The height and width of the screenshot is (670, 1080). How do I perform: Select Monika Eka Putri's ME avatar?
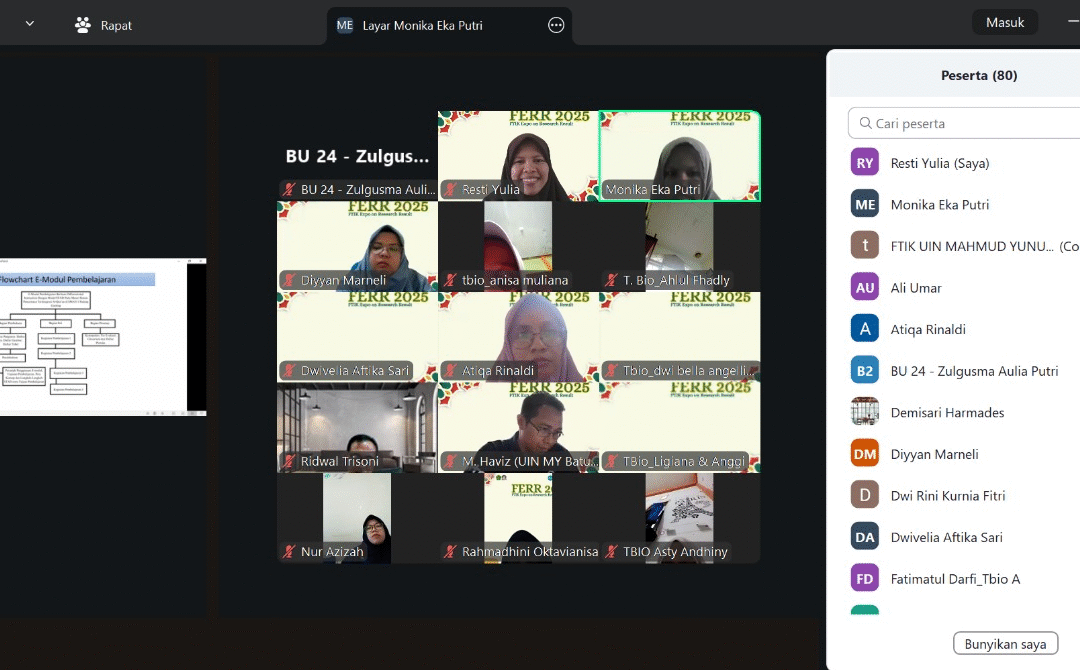coord(865,204)
